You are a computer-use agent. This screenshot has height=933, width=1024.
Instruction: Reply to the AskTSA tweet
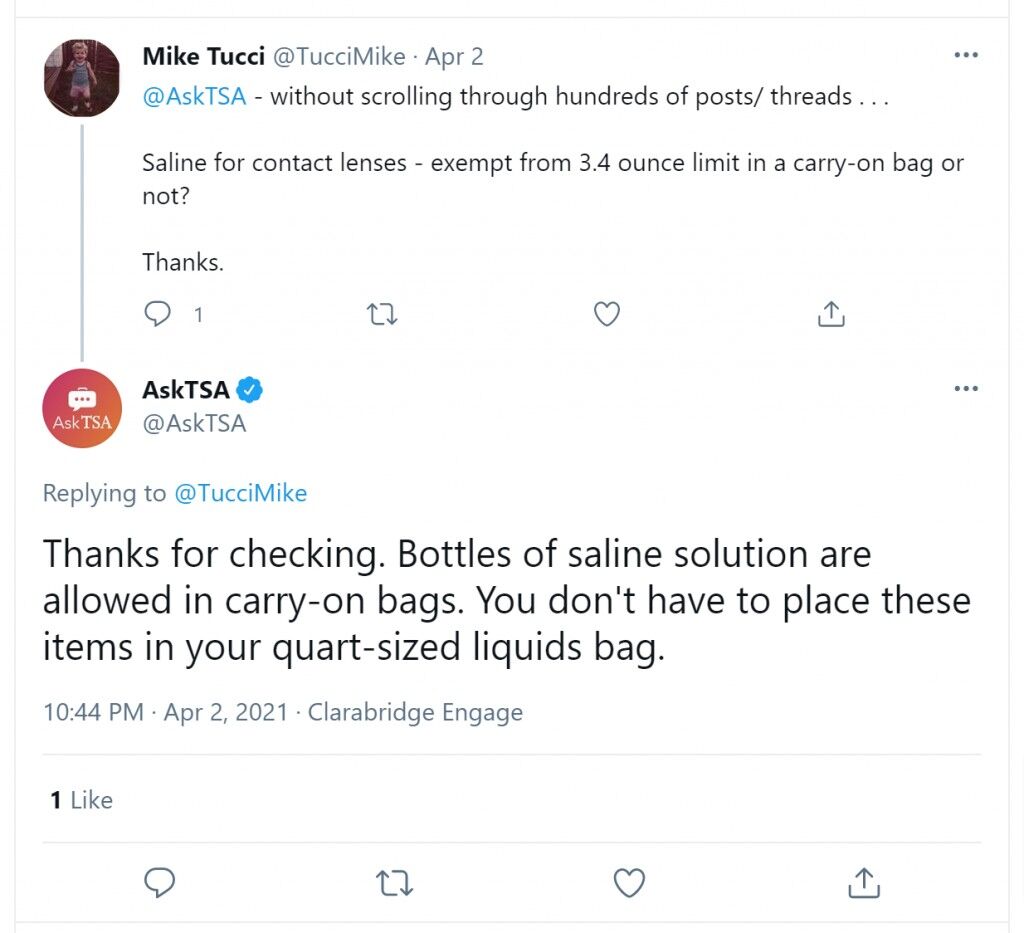(x=159, y=883)
